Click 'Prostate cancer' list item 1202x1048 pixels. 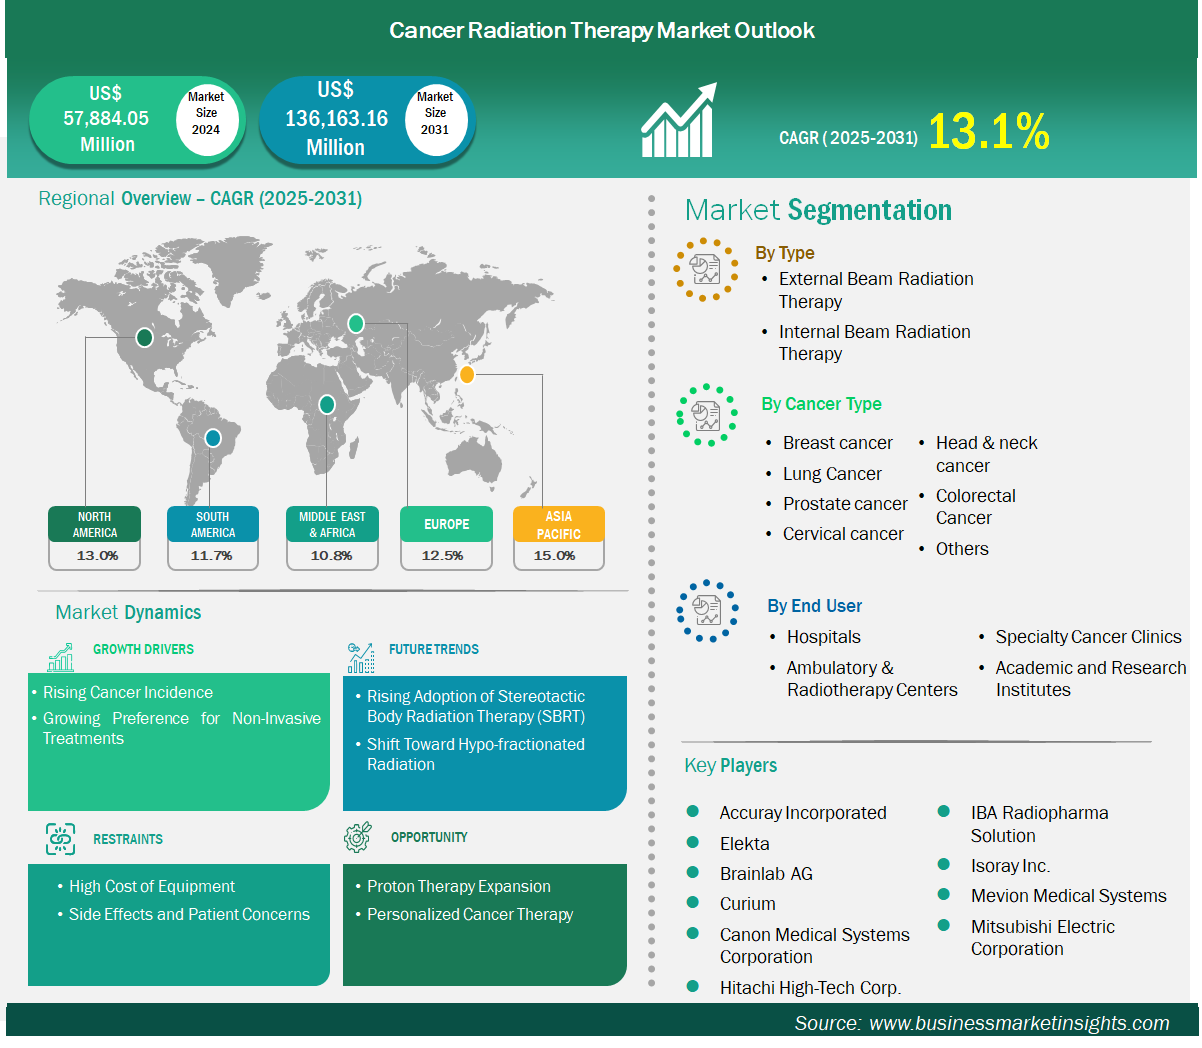coord(845,504)
